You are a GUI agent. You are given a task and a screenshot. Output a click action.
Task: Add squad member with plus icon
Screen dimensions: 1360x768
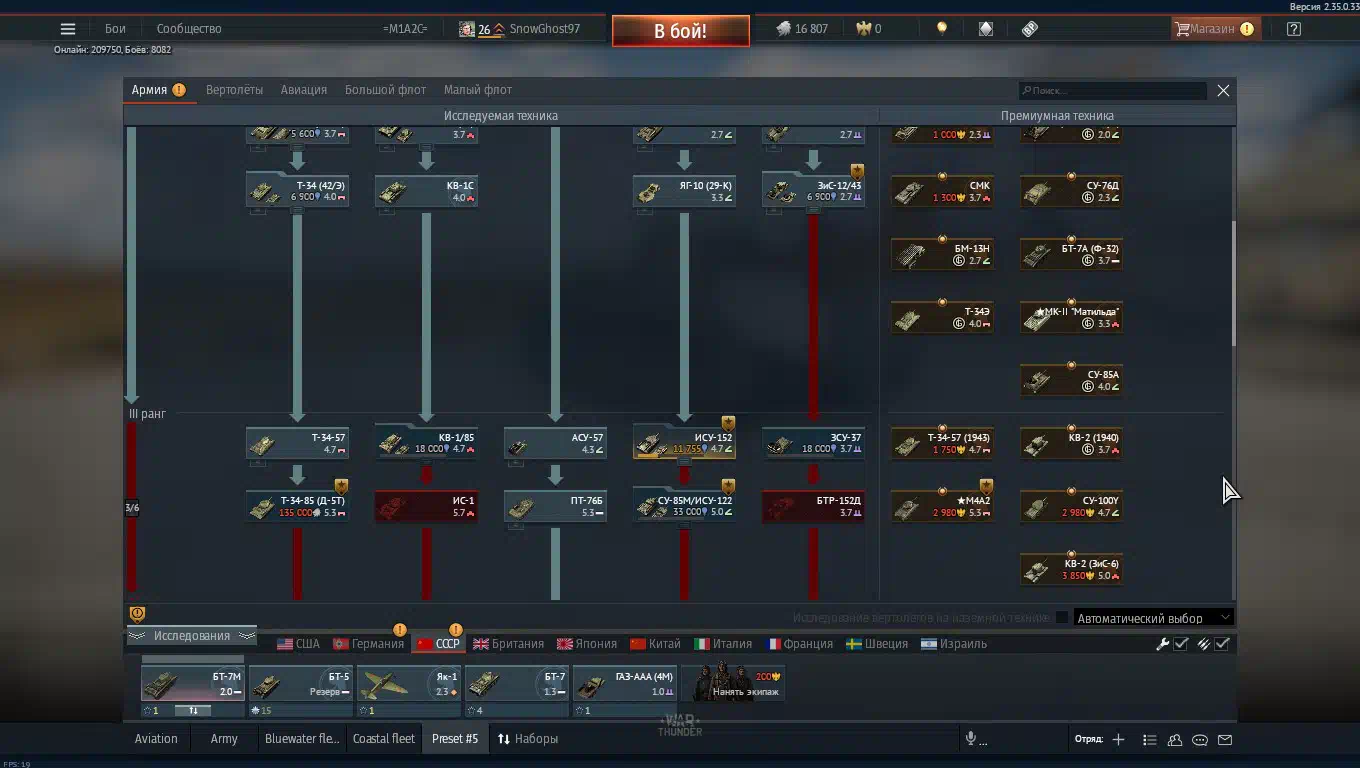pos(1118,740)
